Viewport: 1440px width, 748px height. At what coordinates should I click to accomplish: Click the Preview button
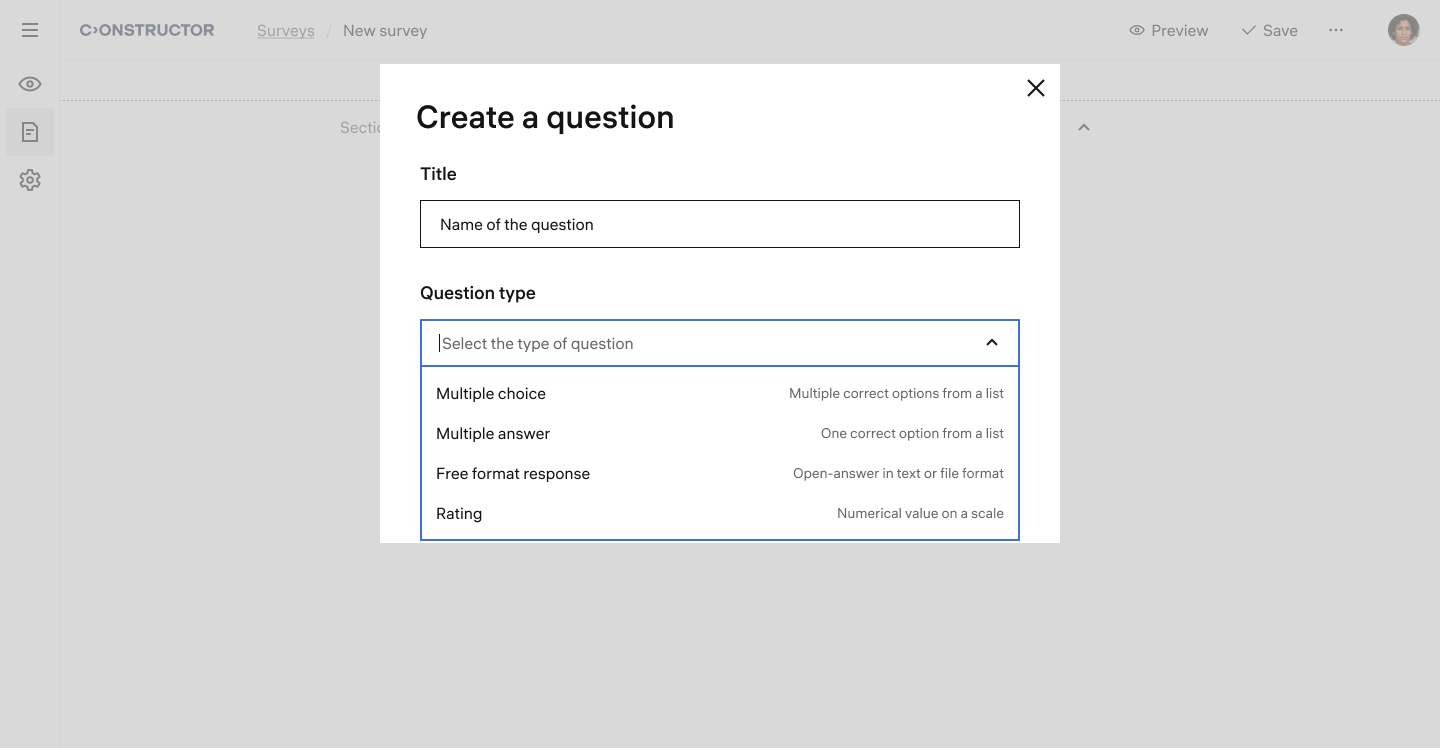(x=1168, y=30)
